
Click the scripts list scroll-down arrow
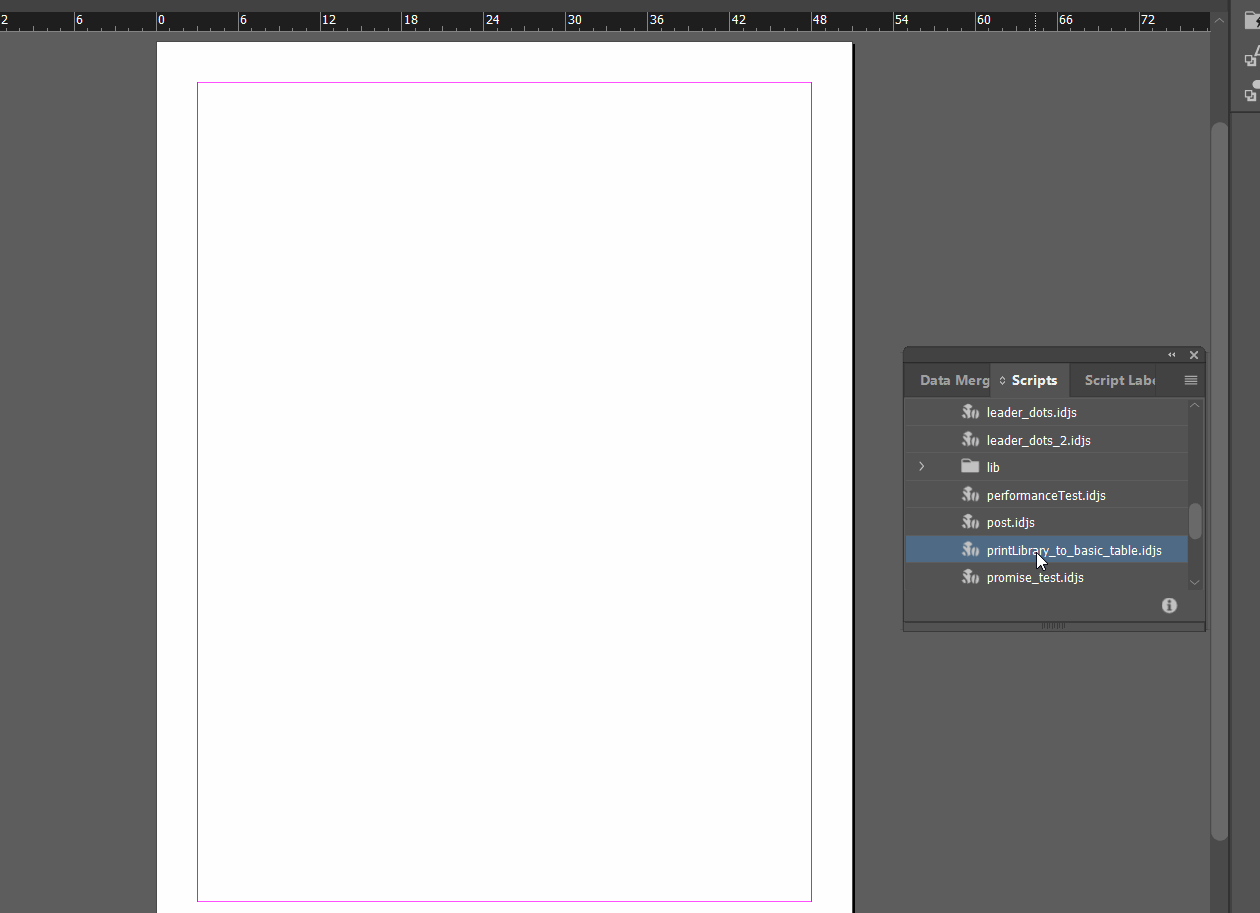(1195, 582)
